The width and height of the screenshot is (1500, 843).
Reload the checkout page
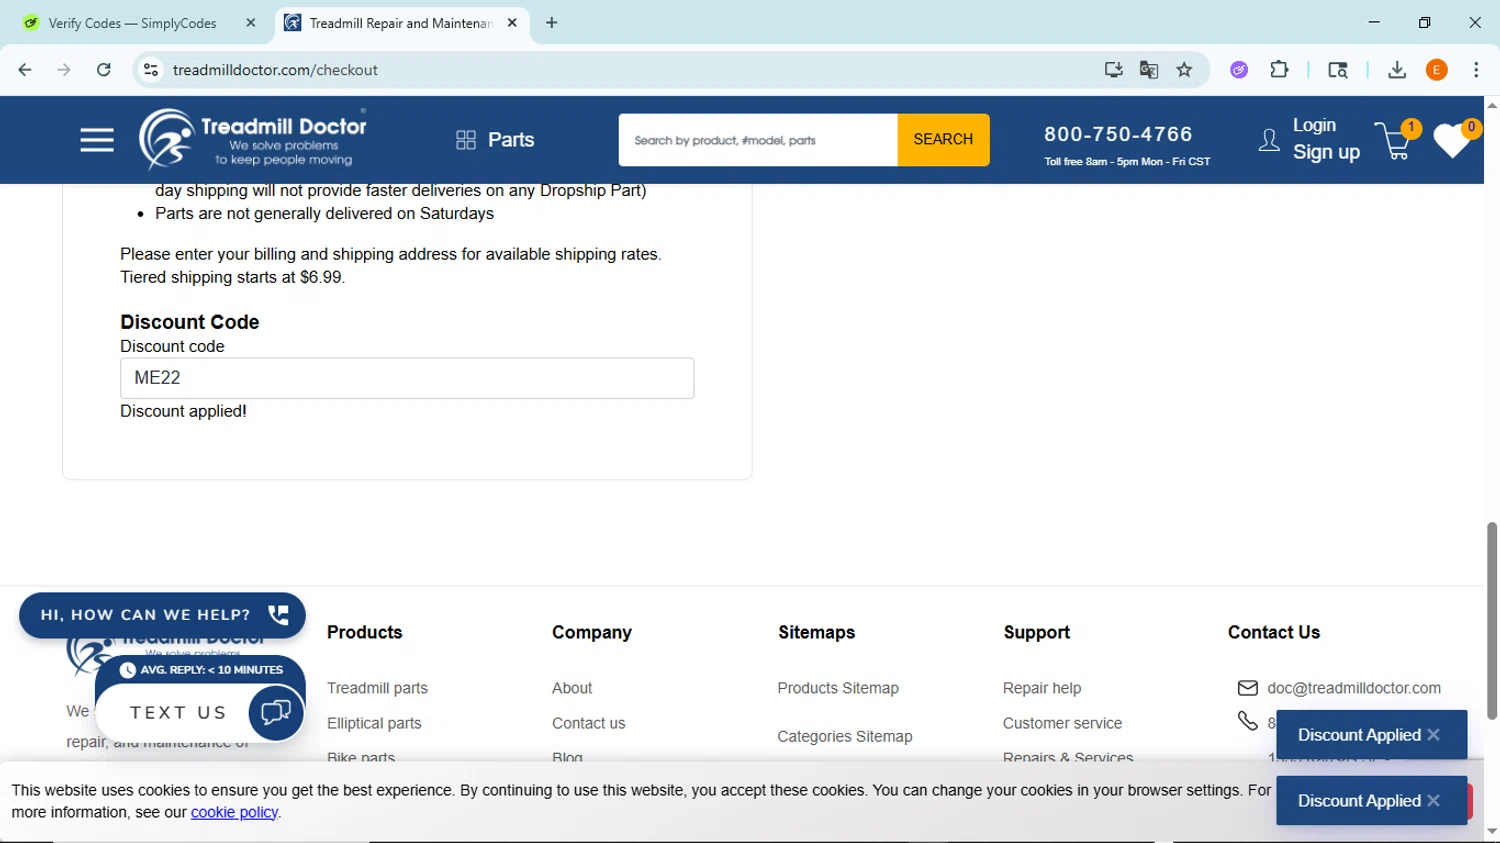(104, 70)
